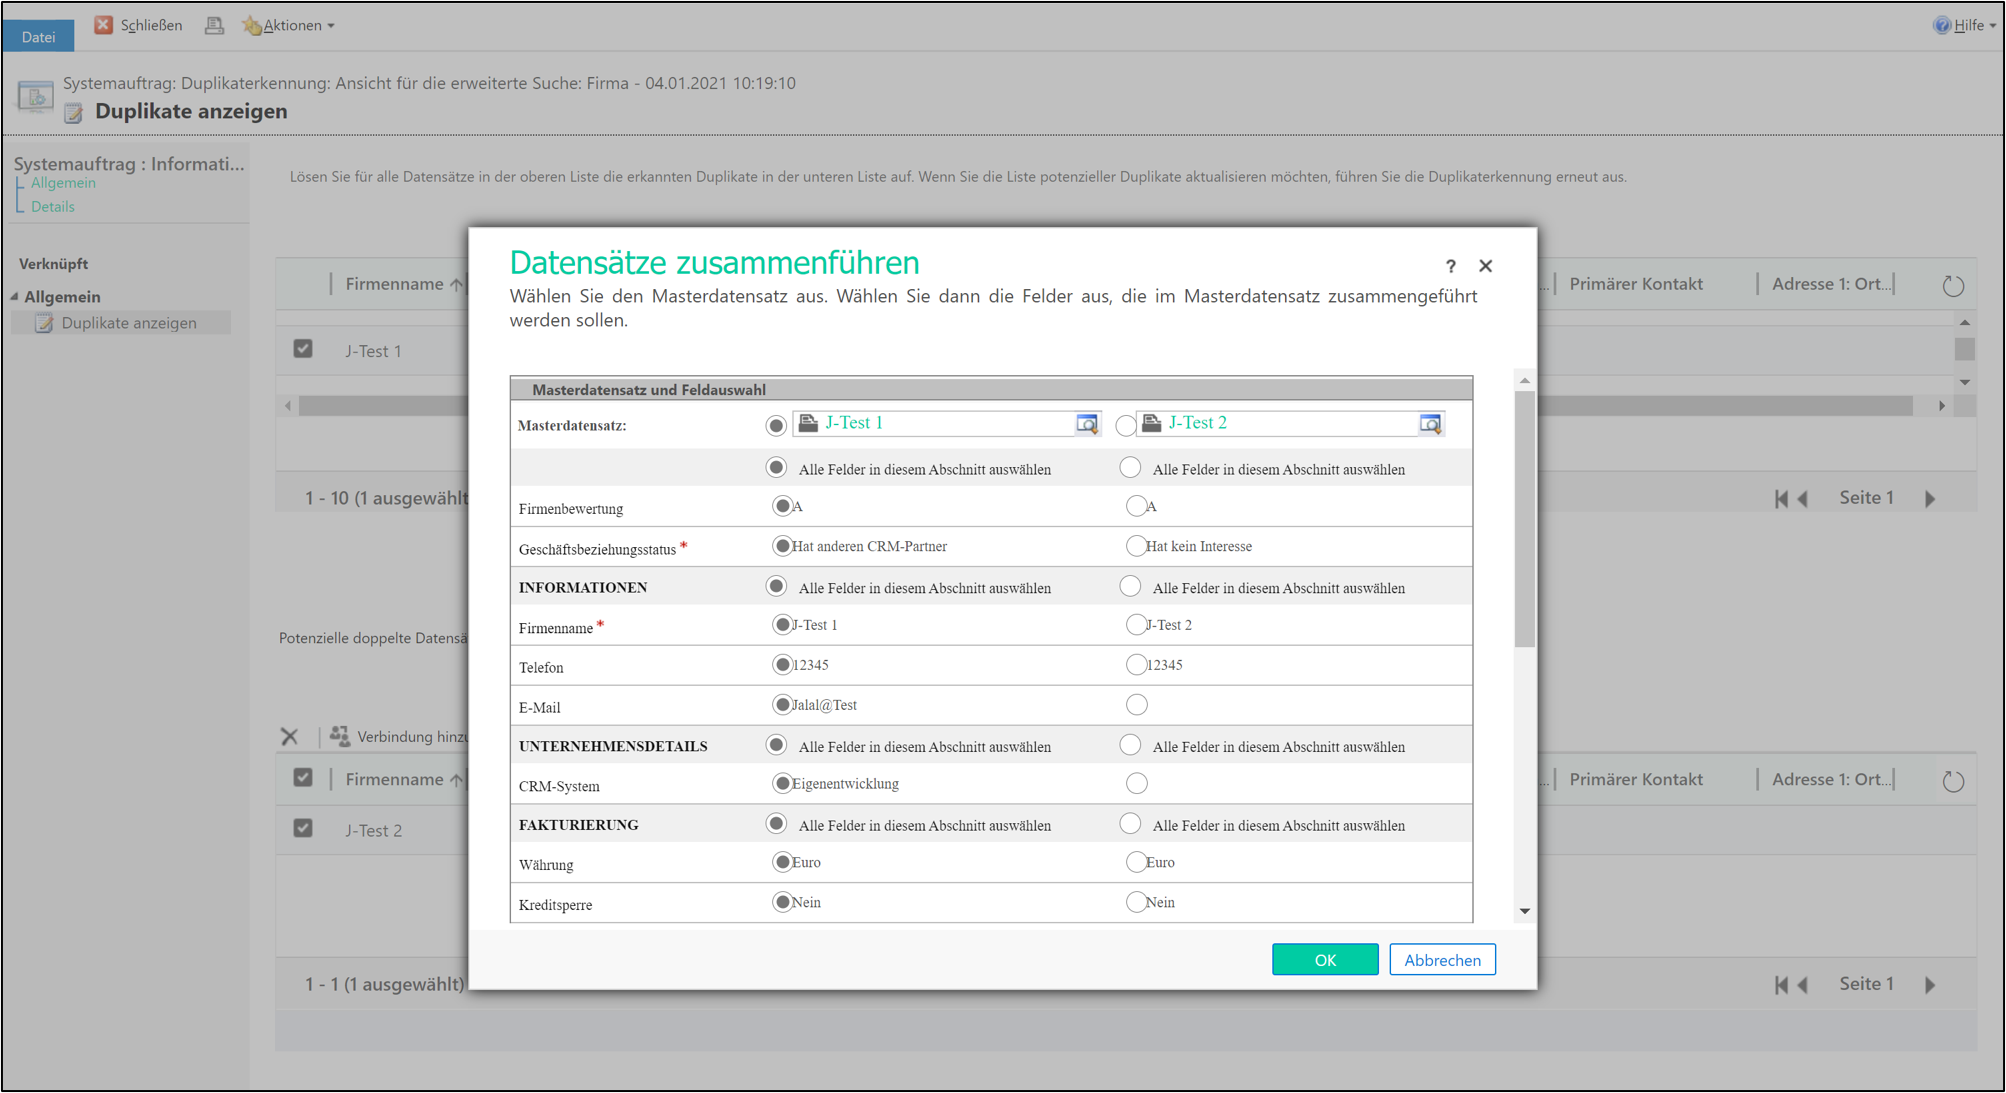
Task: Toggle select-all checkbox in lower list header
Action: 303,778
